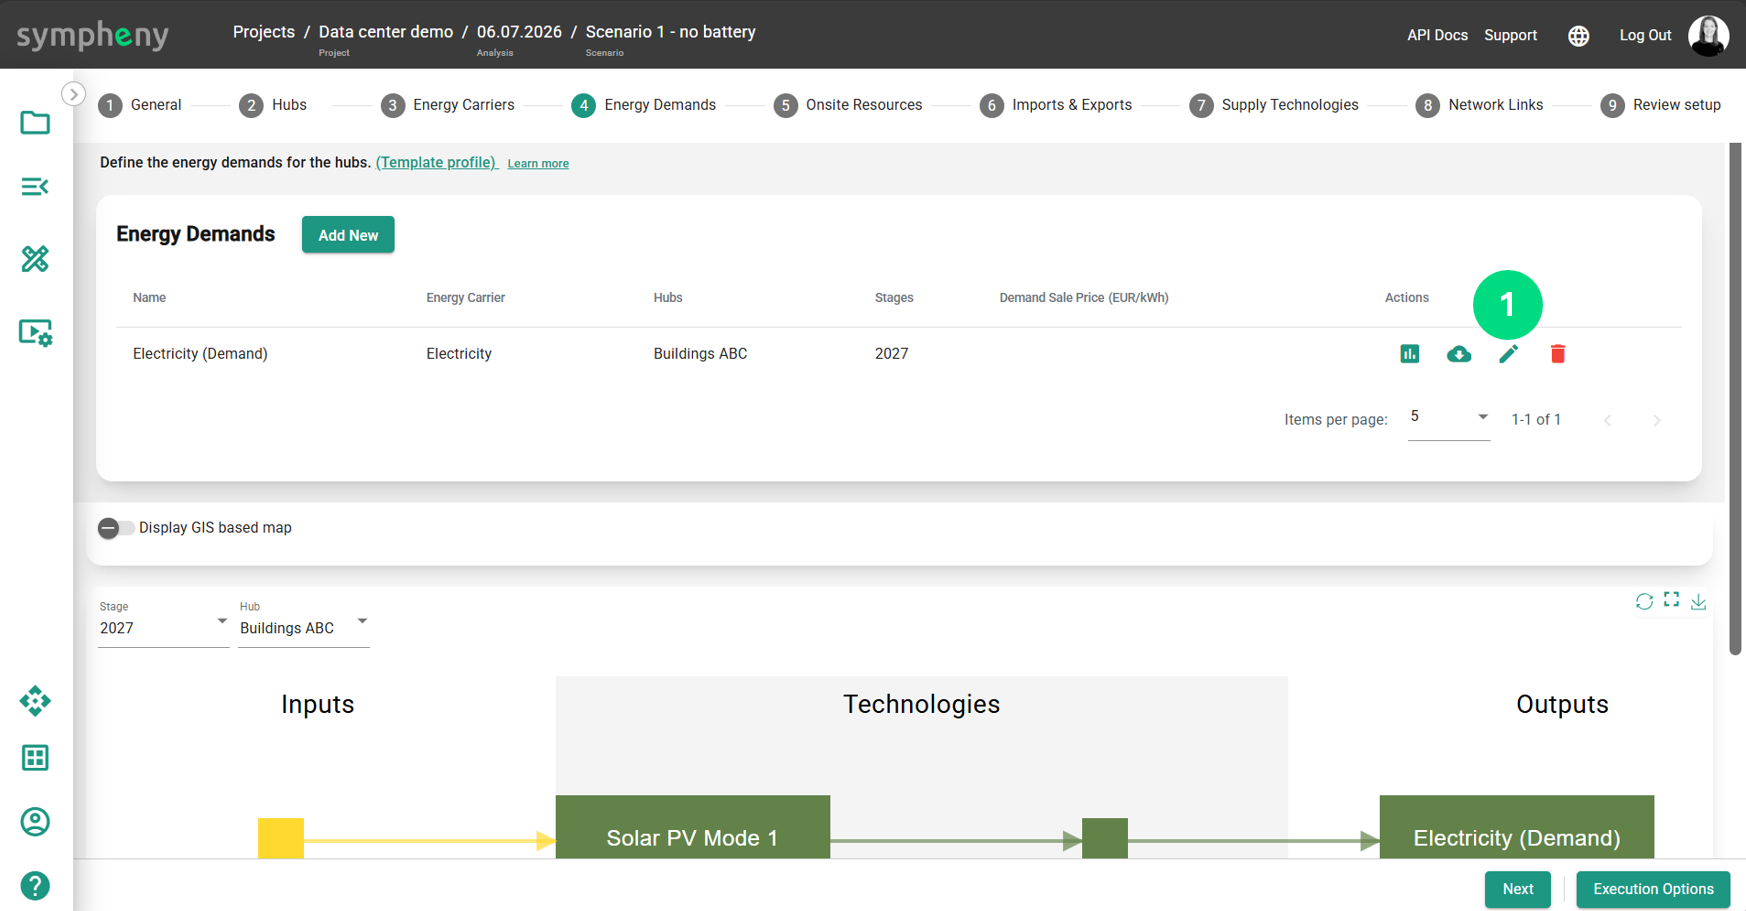The height and width of the screenshot is (911, 1746).
Task: Go to previous page arrow
Action: (x=1608, y=420)
